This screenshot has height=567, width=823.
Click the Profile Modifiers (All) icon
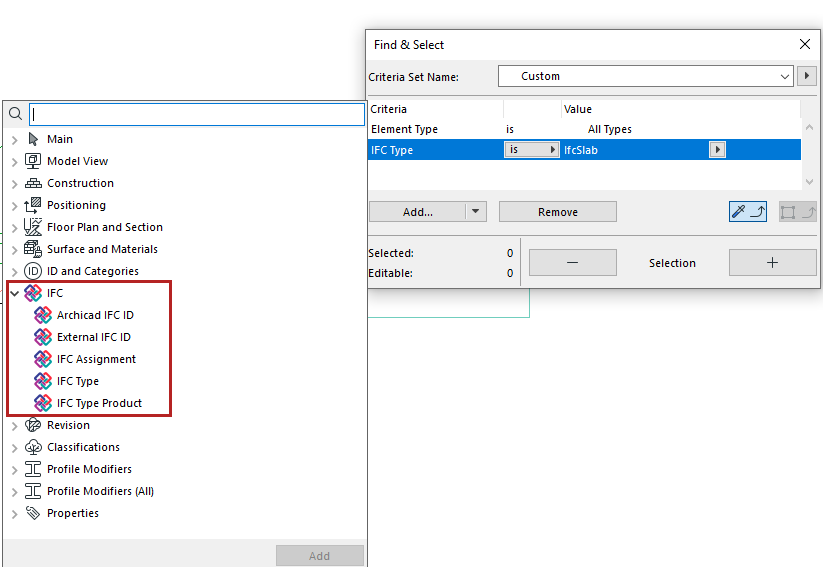tap(33, 491)
